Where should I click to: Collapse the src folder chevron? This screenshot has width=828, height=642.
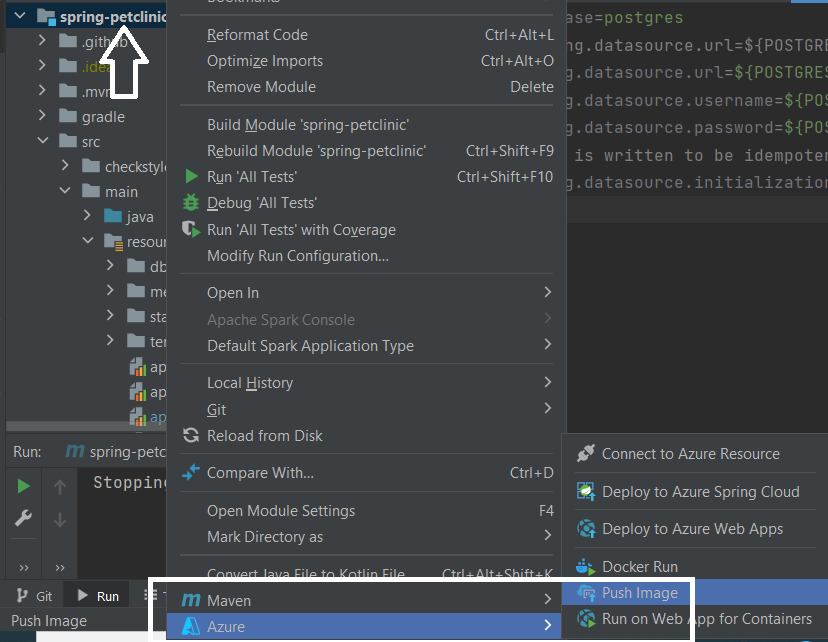click(43, 140)
